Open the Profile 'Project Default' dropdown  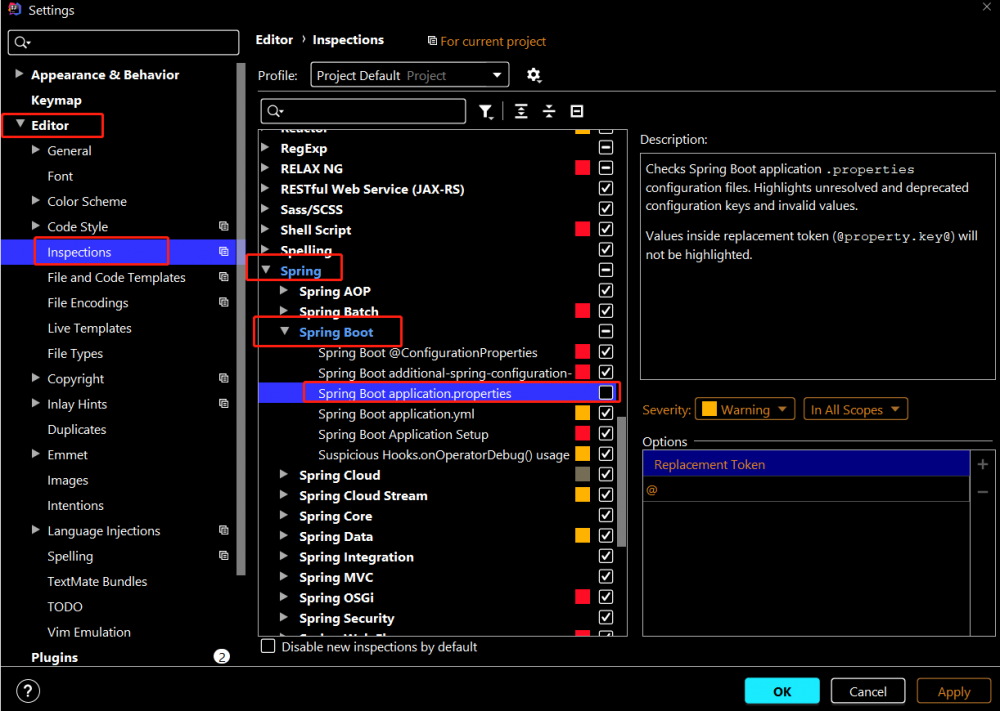[497, 75]
